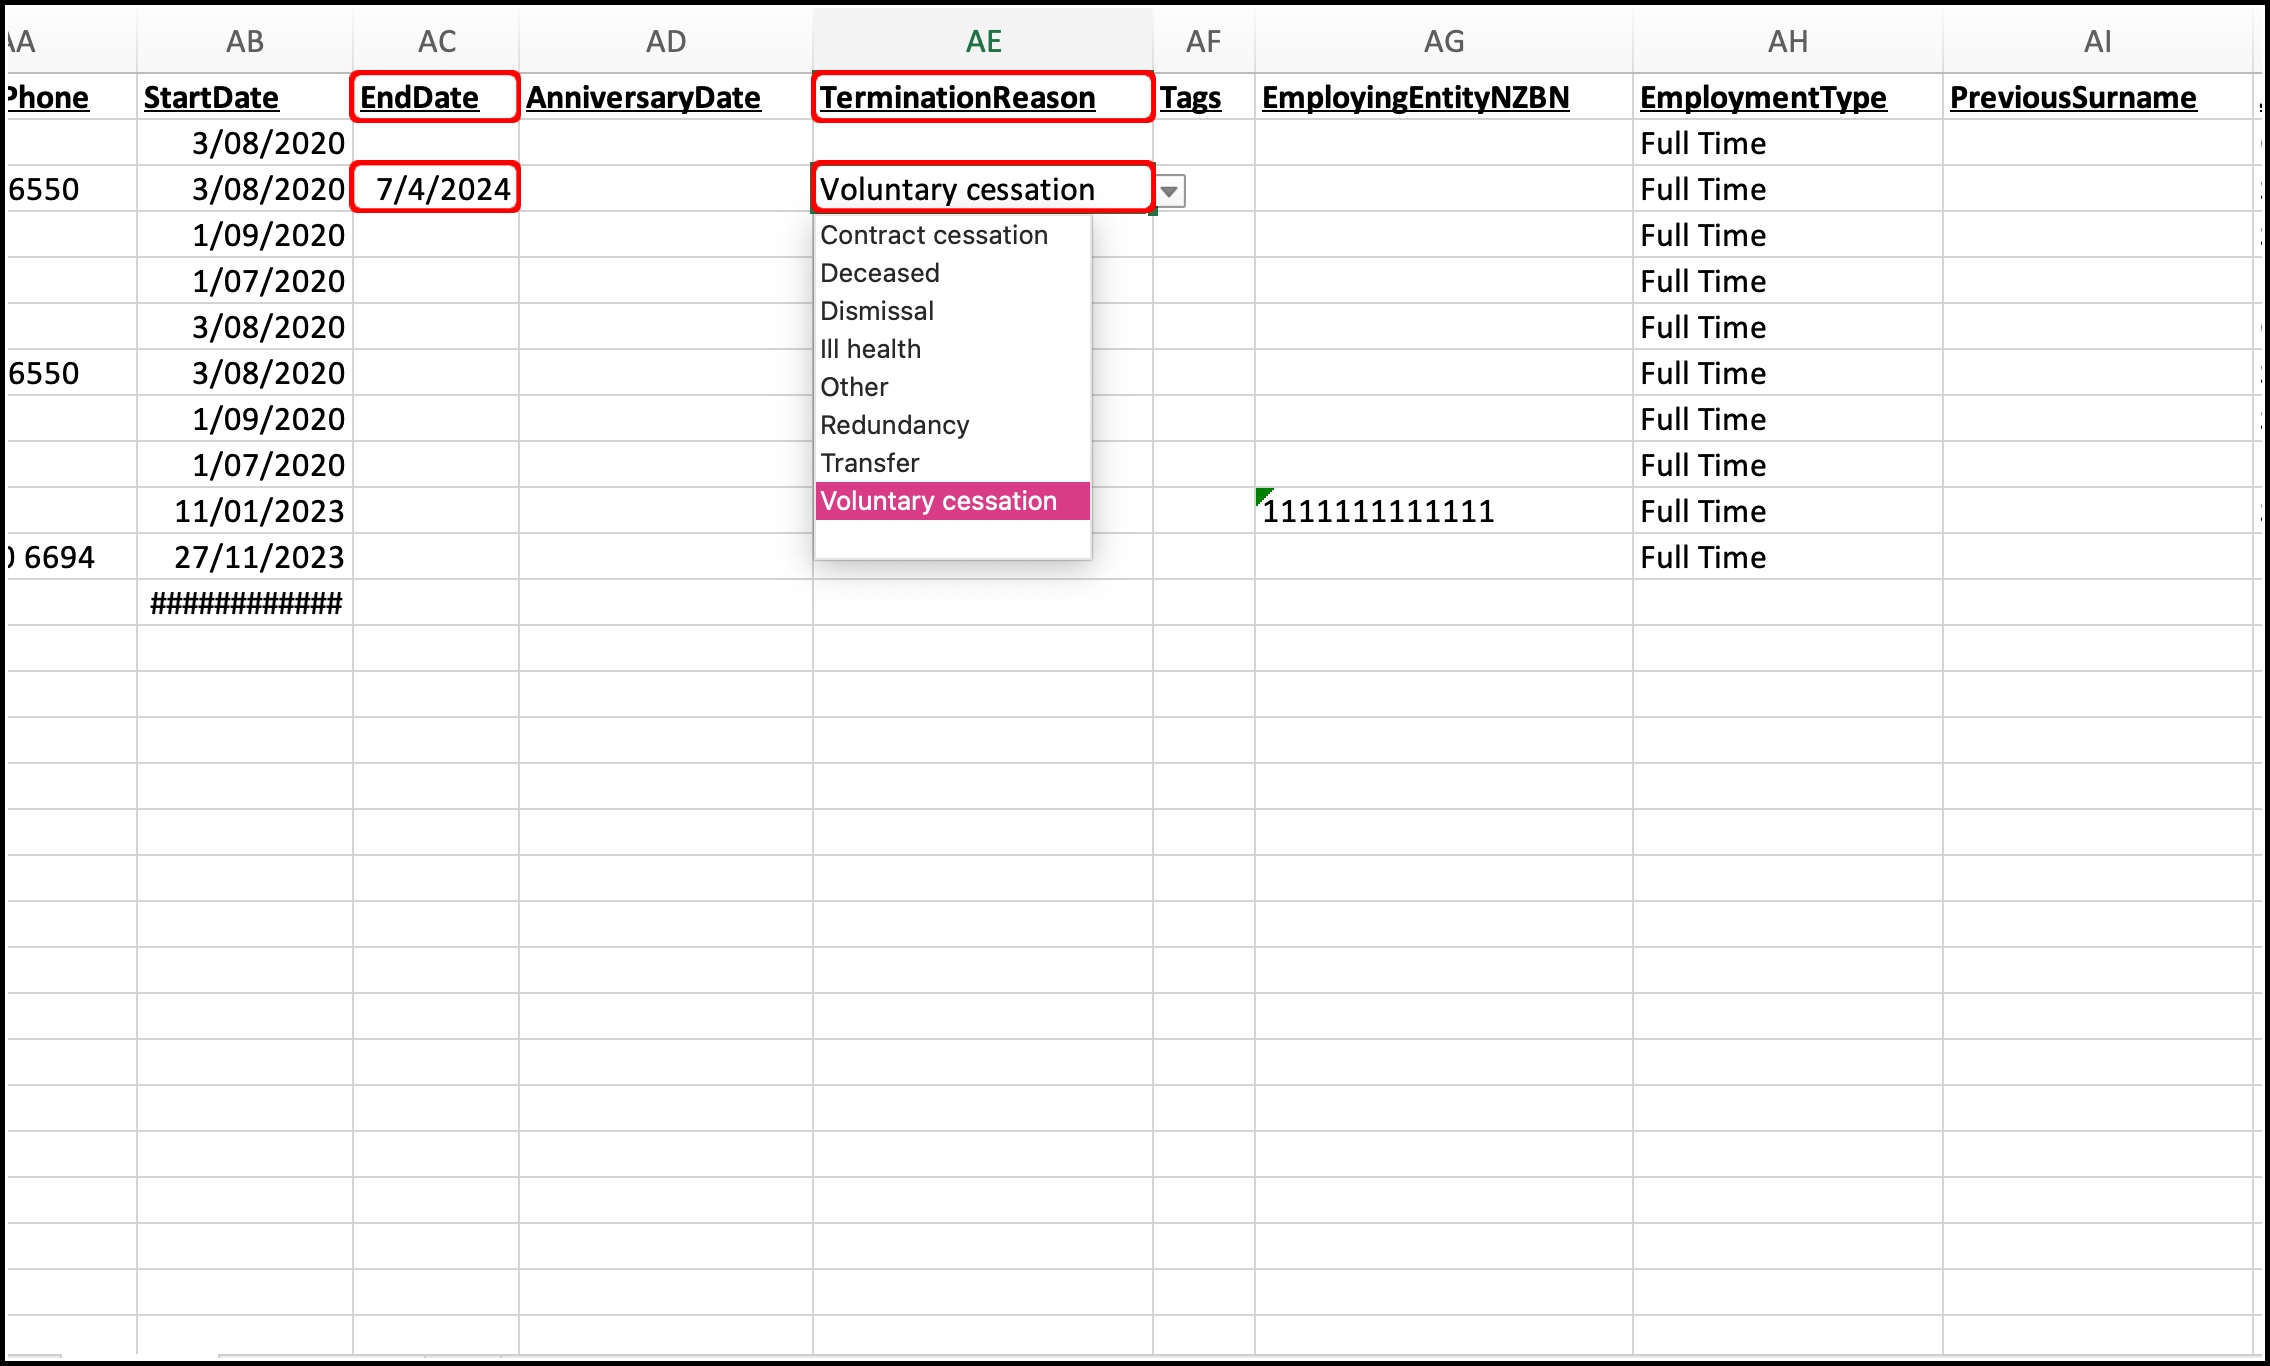Pick Transfer termination reason

pyautogui.click(x=869, y=463)
